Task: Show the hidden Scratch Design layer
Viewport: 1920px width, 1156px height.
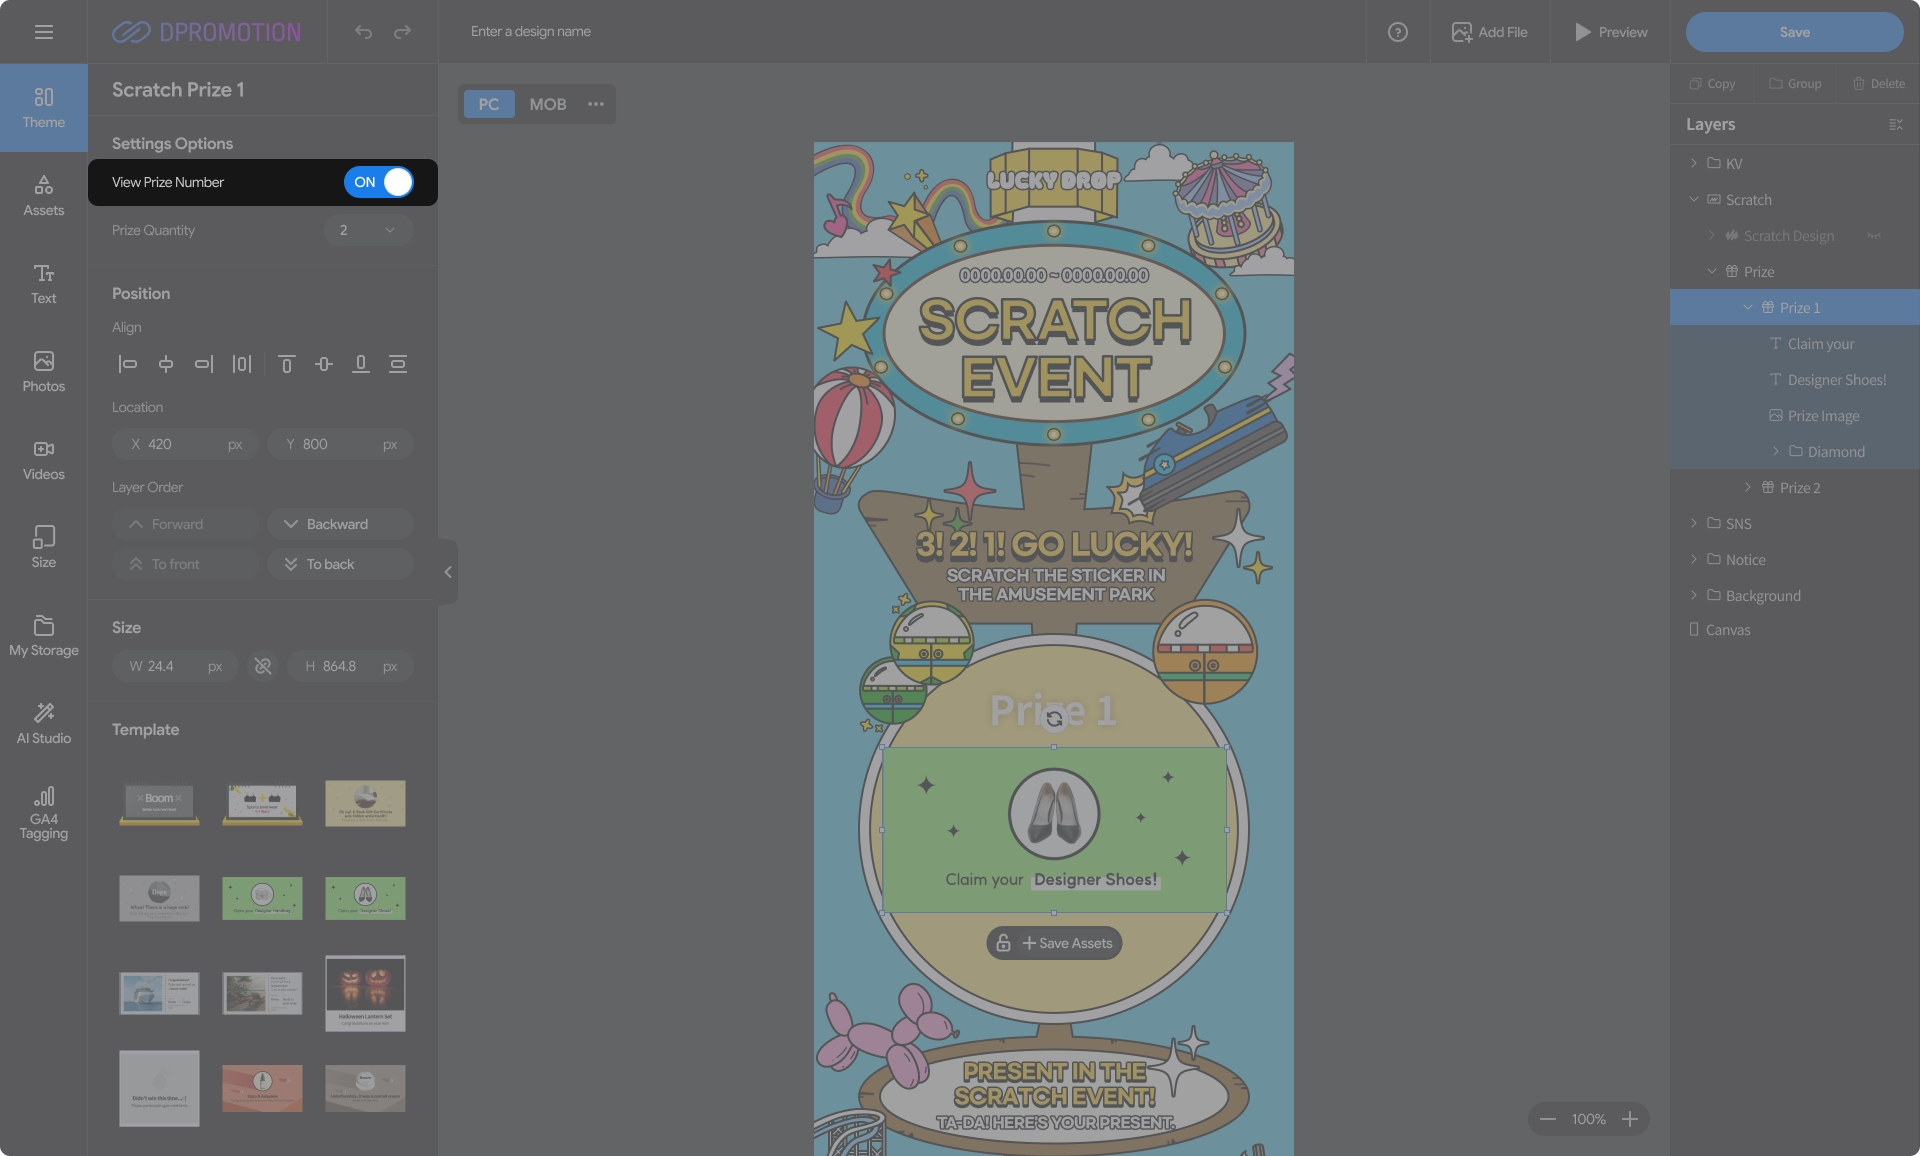Action: (1873, 236)
